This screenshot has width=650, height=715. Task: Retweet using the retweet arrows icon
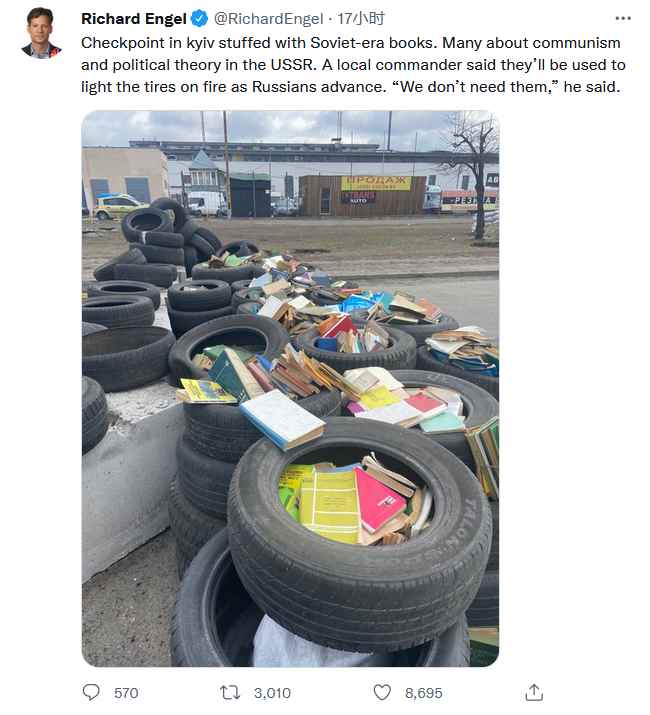tap(230, 692)
